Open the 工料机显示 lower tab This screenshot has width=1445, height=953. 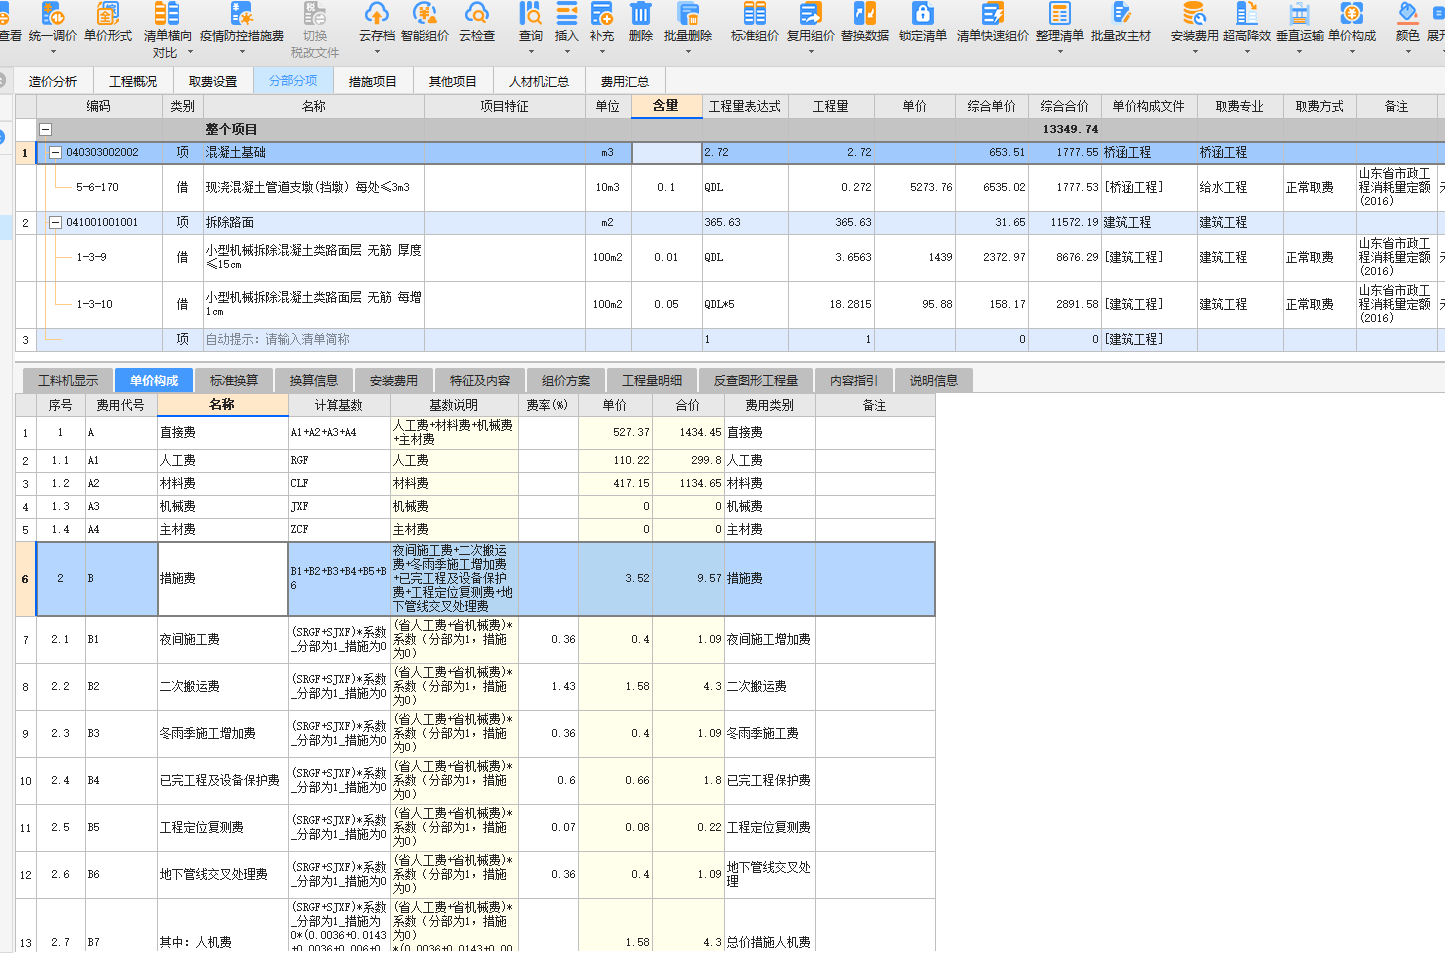[x=68, y=381]
